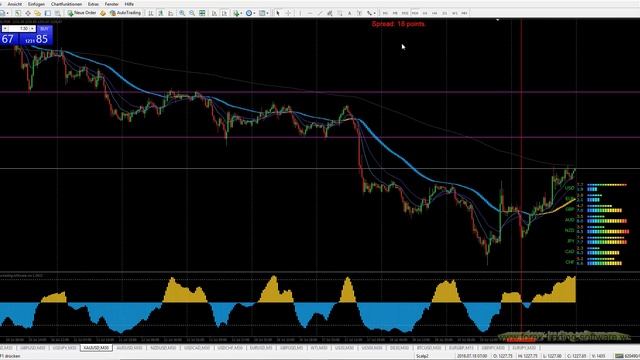Open the Strategy Tester icon
The image size is (640, 360).
coord(58,13)
